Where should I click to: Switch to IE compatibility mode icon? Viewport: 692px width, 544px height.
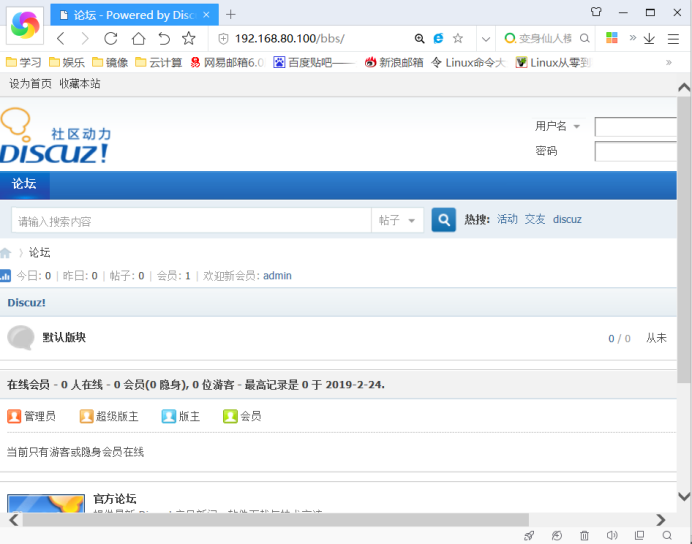pos(438,38)
